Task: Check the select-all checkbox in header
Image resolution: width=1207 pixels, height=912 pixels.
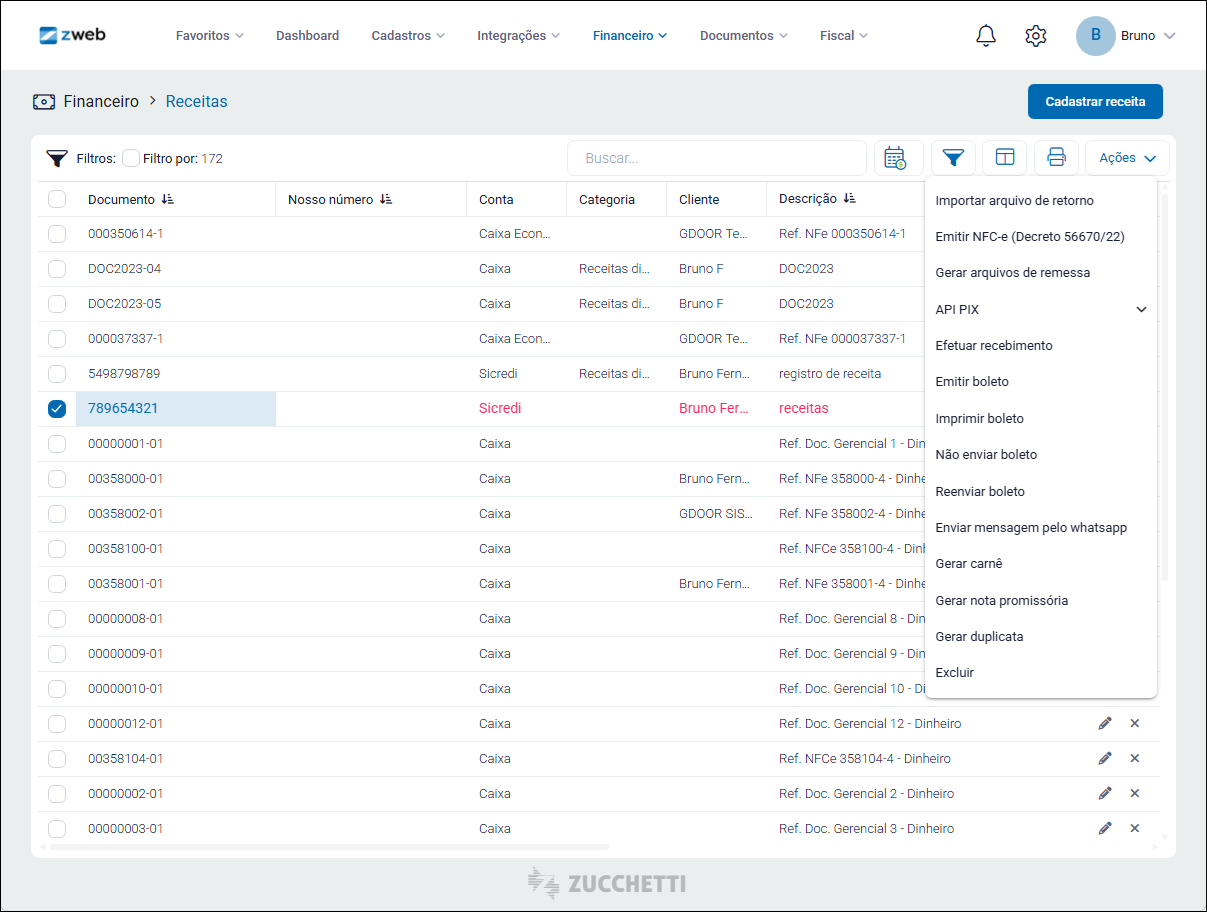Action: coord(57,199)
